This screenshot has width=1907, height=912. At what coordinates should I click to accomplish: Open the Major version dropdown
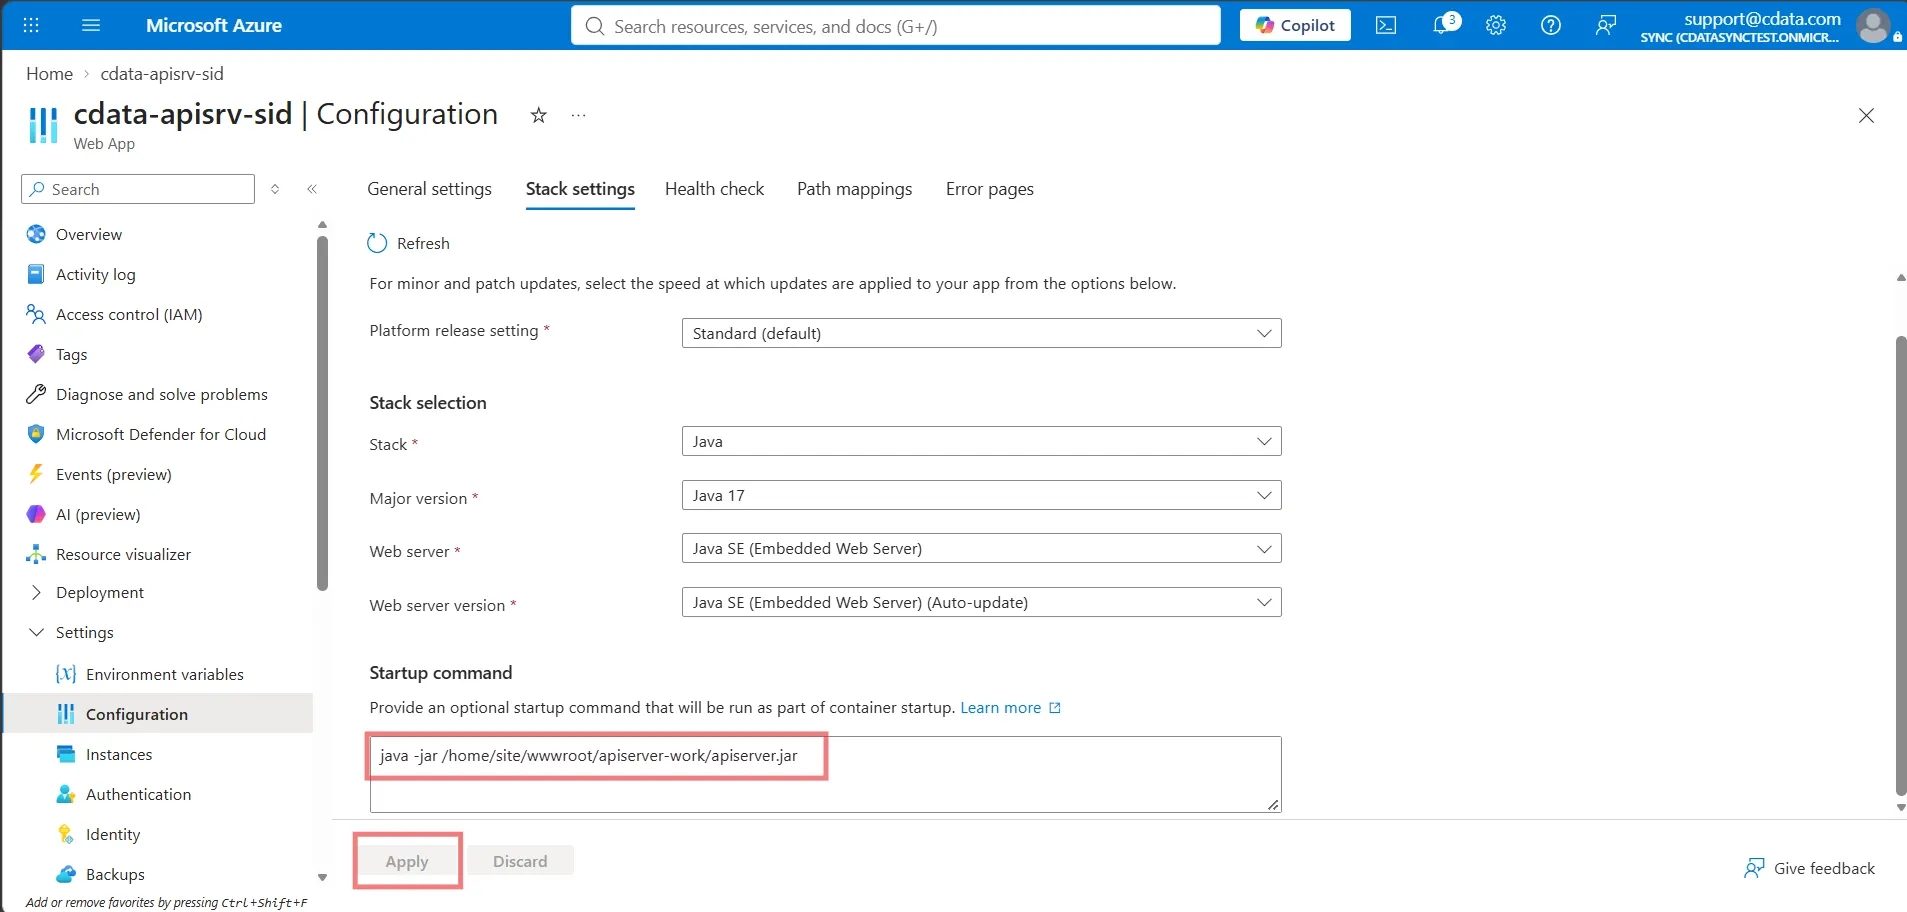pyautogui.click(x=981, y=495)
